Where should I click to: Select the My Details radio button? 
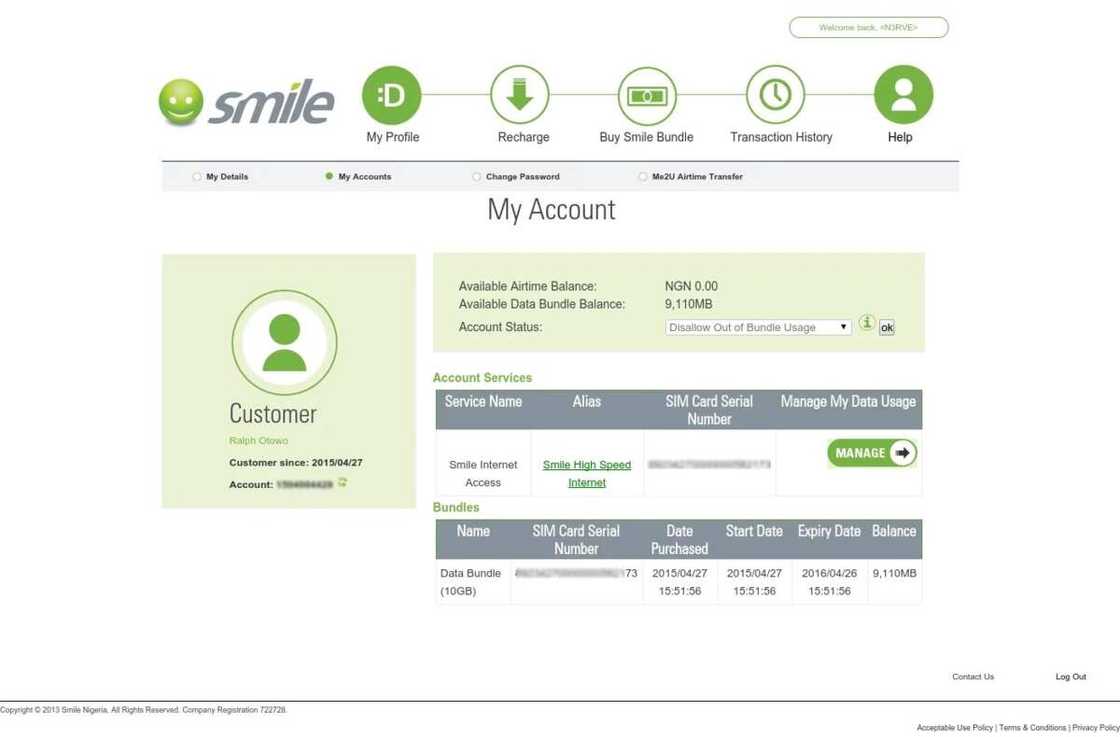pos(196,176)
